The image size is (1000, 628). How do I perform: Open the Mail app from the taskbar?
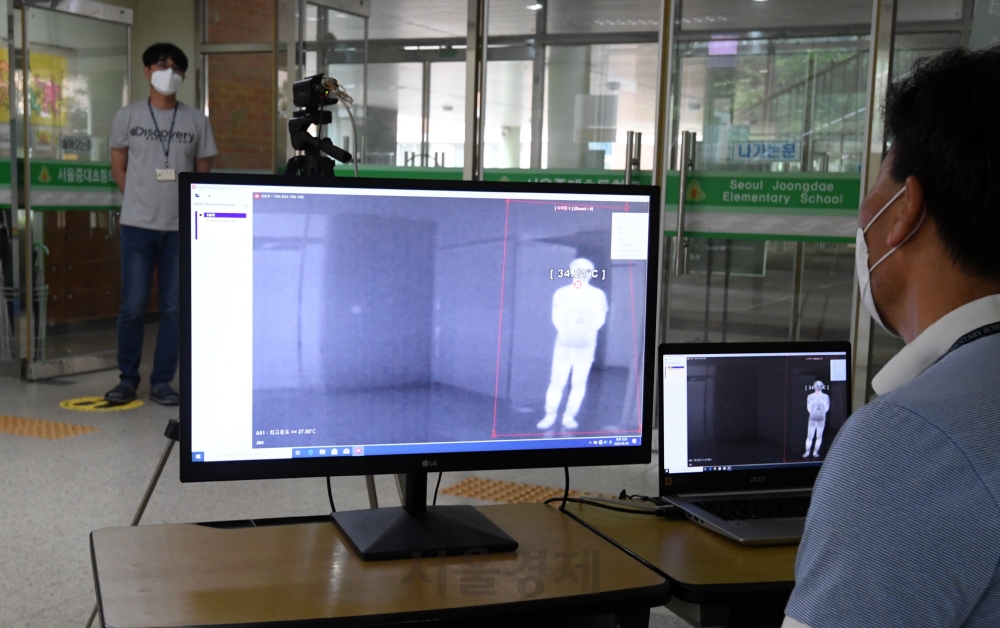346,451
